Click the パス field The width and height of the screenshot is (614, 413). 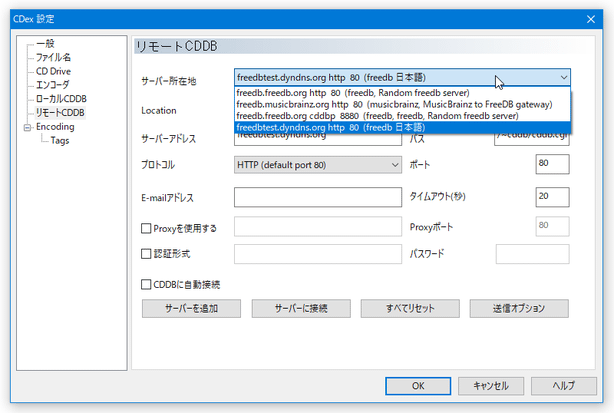pos(532,139)
